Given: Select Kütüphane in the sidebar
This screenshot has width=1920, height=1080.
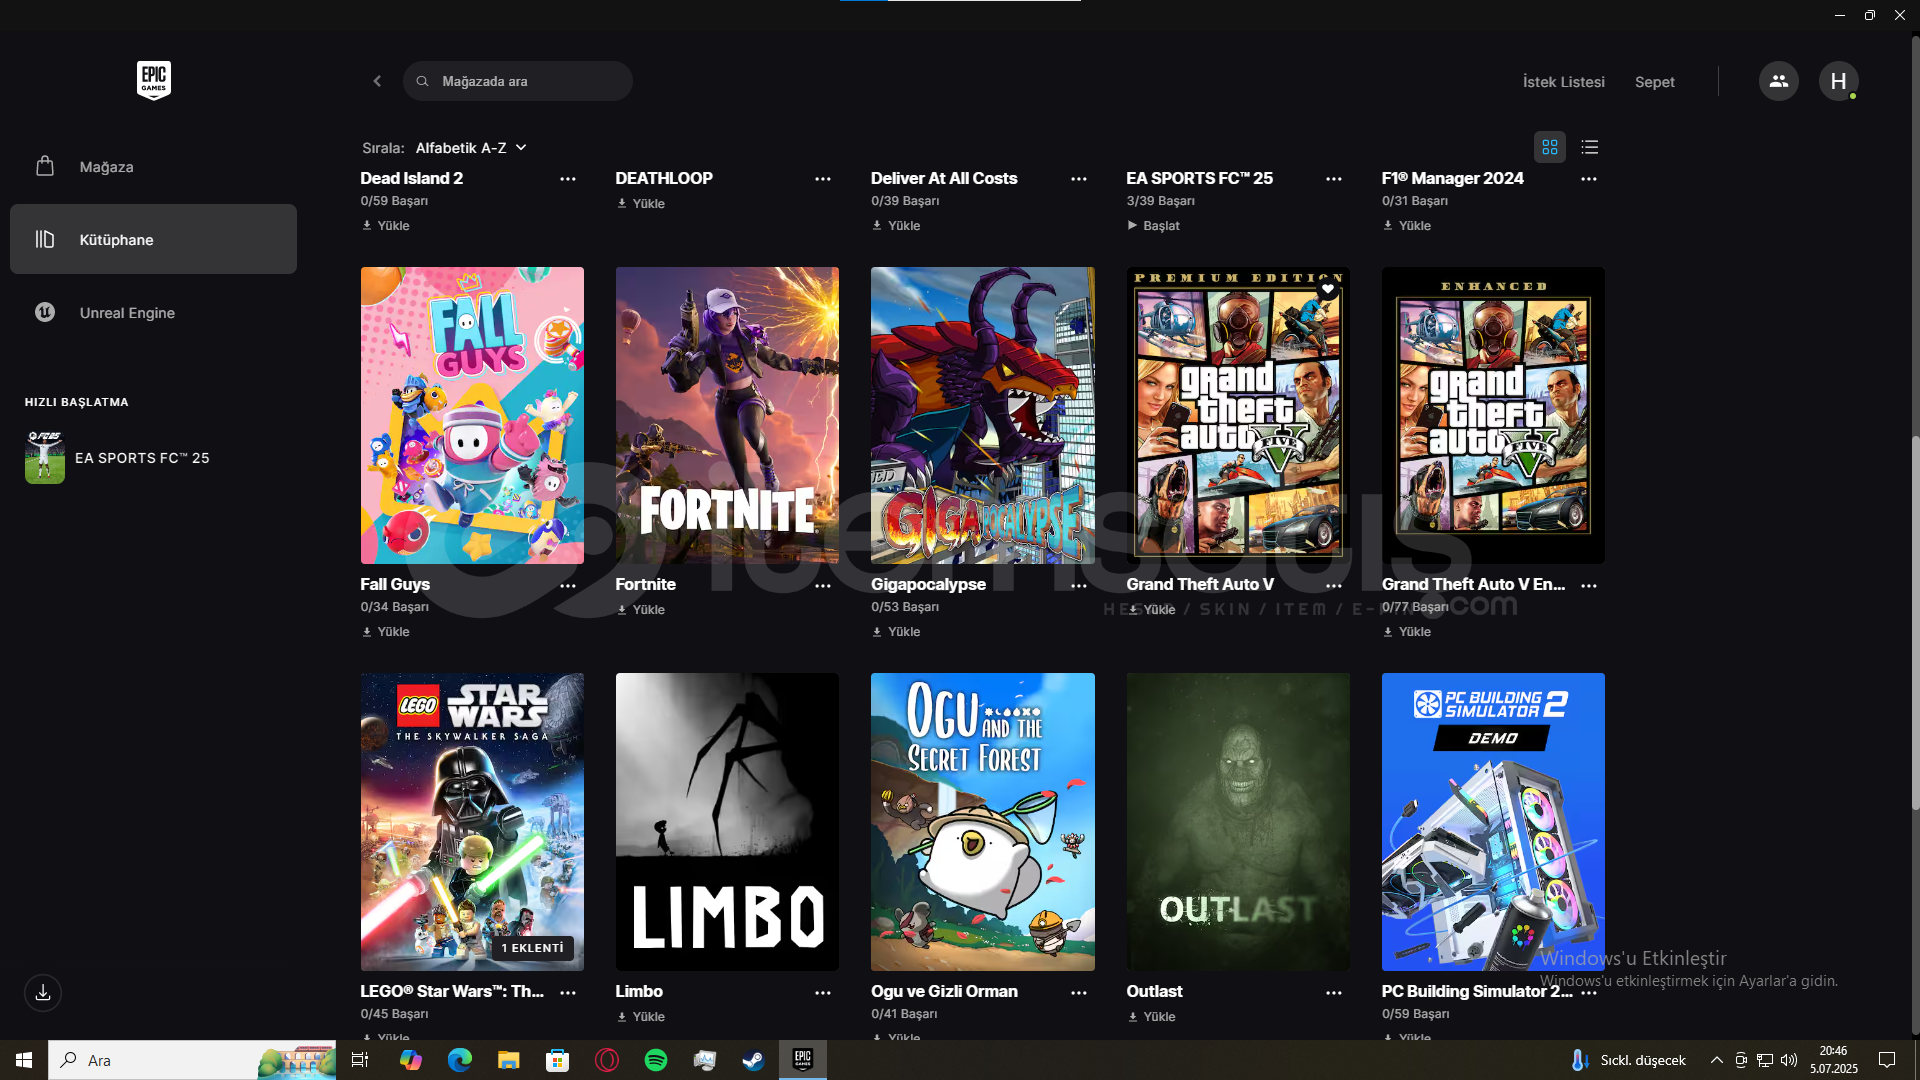Looking at the screenshot, I should point(153,239).
